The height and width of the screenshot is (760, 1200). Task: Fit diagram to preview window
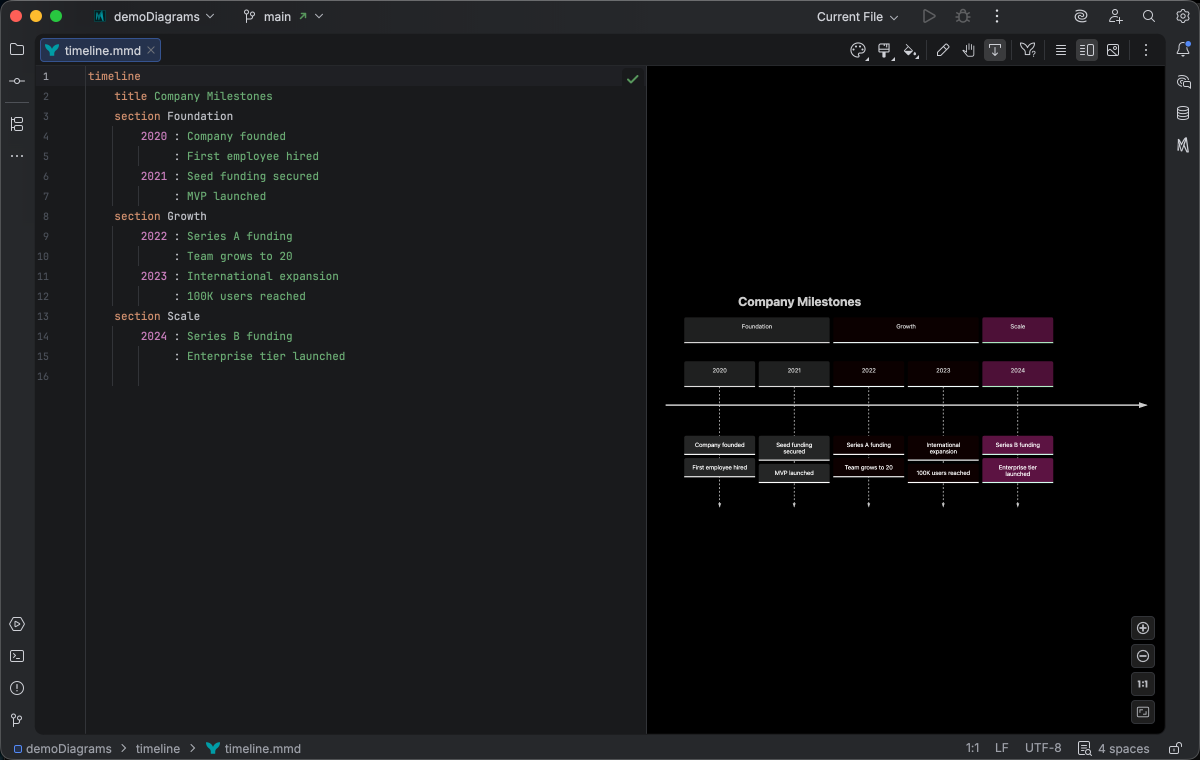[x=1144, y=712]
